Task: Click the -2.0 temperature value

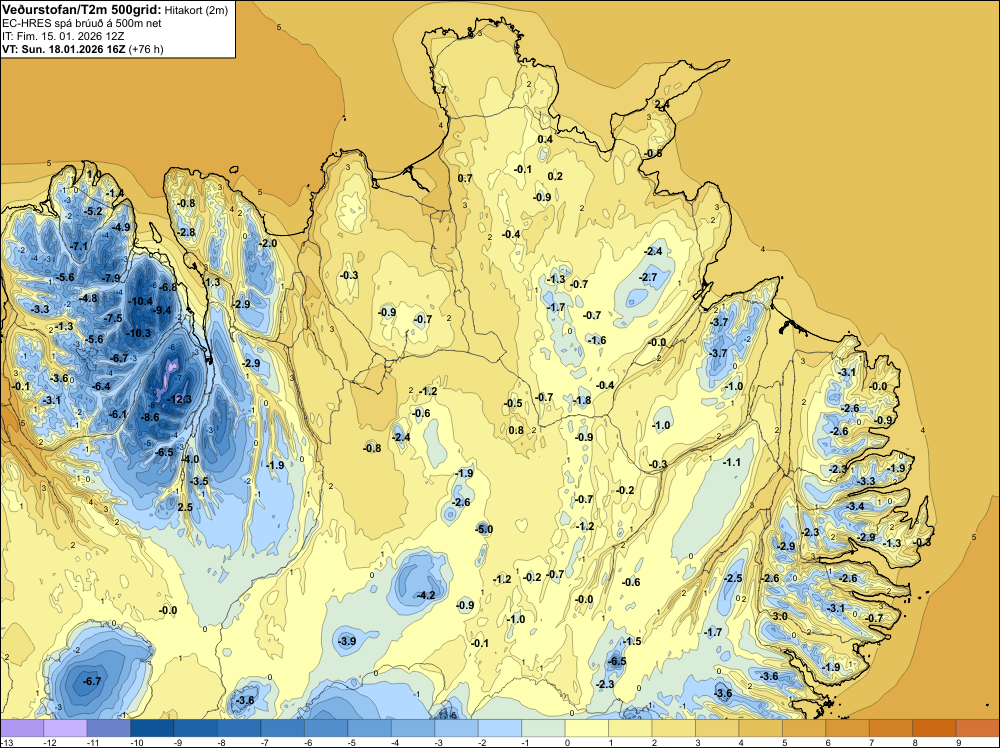Action: point(268,243)
